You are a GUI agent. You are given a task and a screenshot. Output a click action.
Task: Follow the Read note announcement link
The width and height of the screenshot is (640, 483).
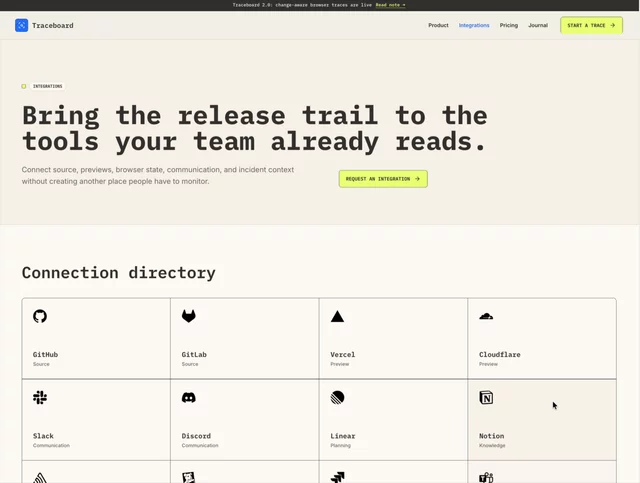tap(390, 5)
